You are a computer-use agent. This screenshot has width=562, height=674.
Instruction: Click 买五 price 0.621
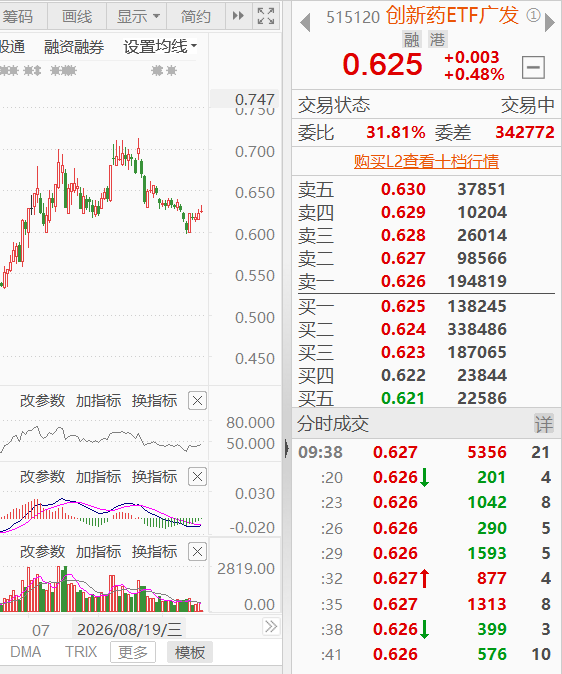[x=403, y=398]
